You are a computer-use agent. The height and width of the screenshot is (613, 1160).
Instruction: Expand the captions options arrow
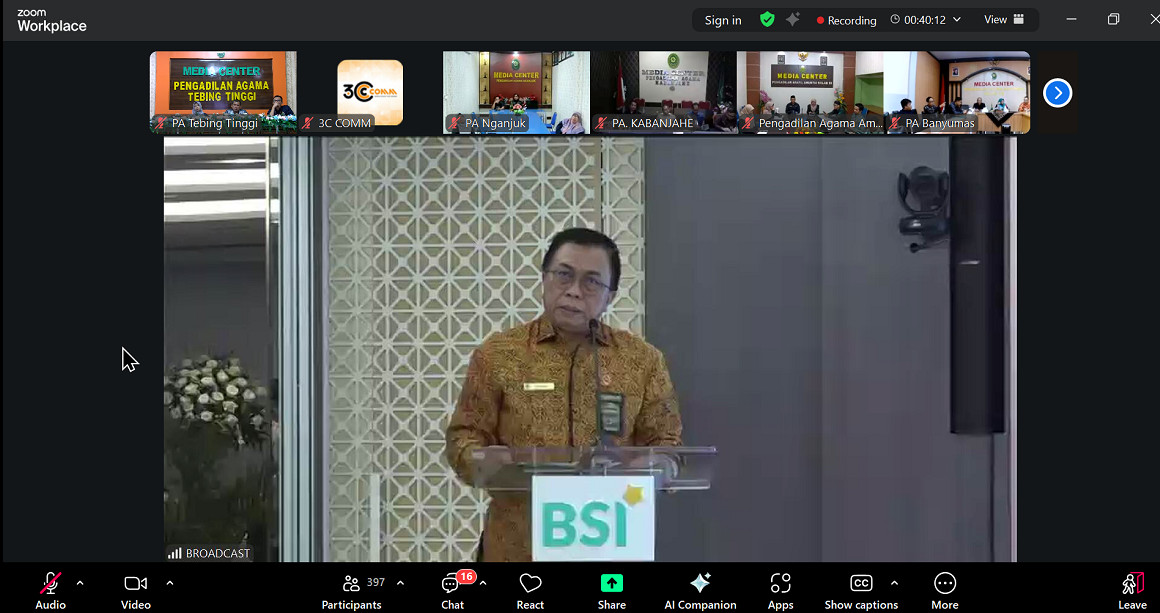pos(894,583)
